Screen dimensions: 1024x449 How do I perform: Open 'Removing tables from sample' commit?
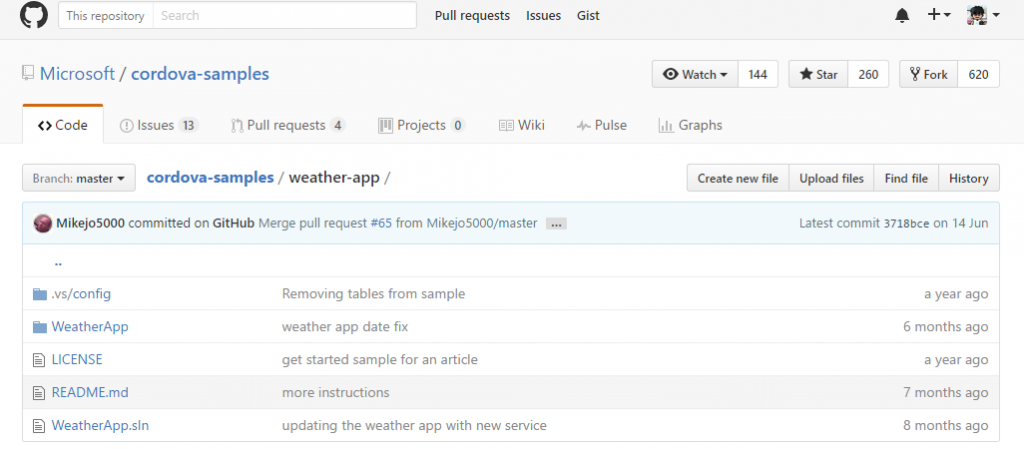pyautogui.click(x=374, y=294)
